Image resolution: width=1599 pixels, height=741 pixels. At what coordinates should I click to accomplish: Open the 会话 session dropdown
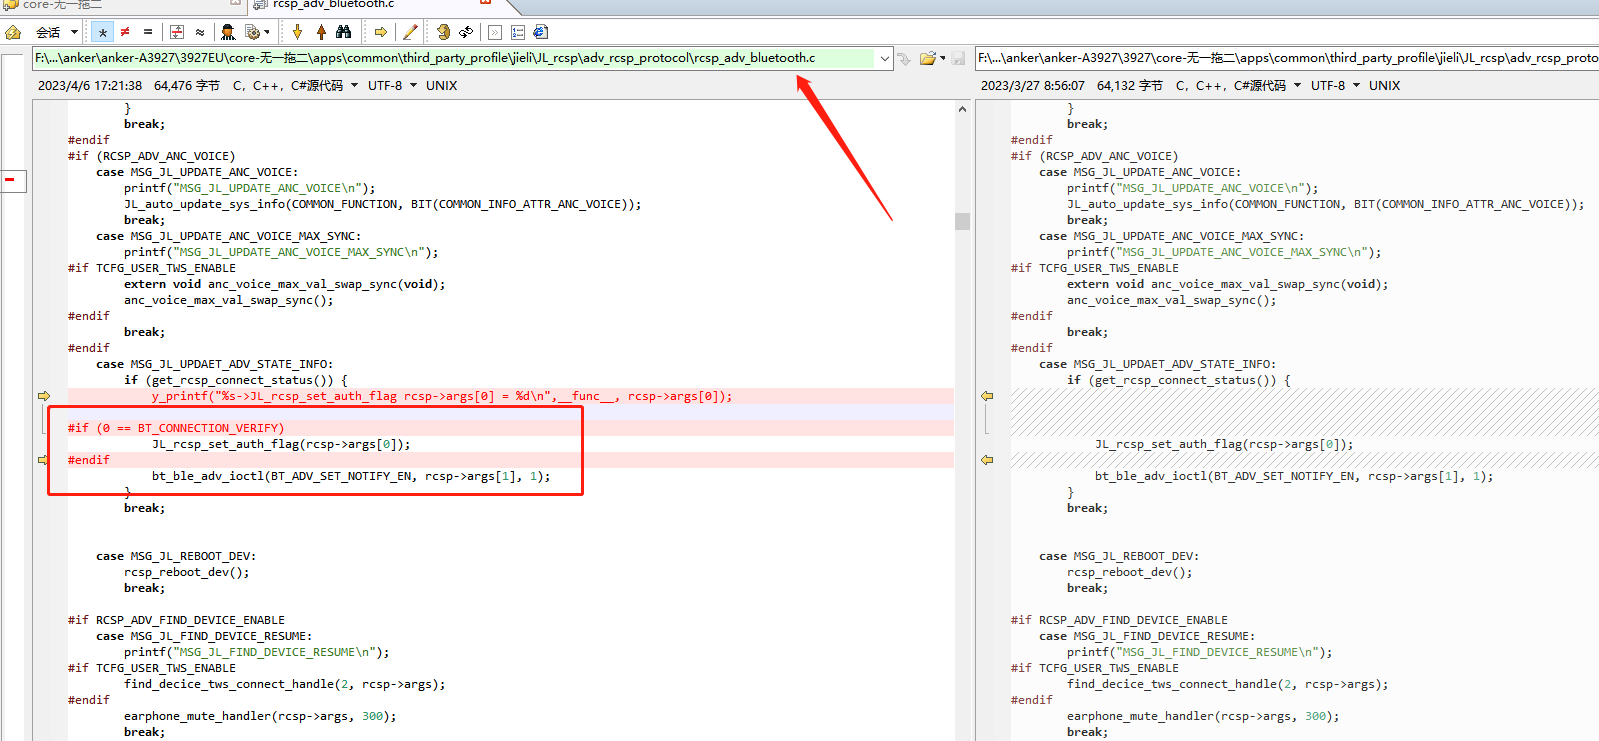tap(56, 32)
